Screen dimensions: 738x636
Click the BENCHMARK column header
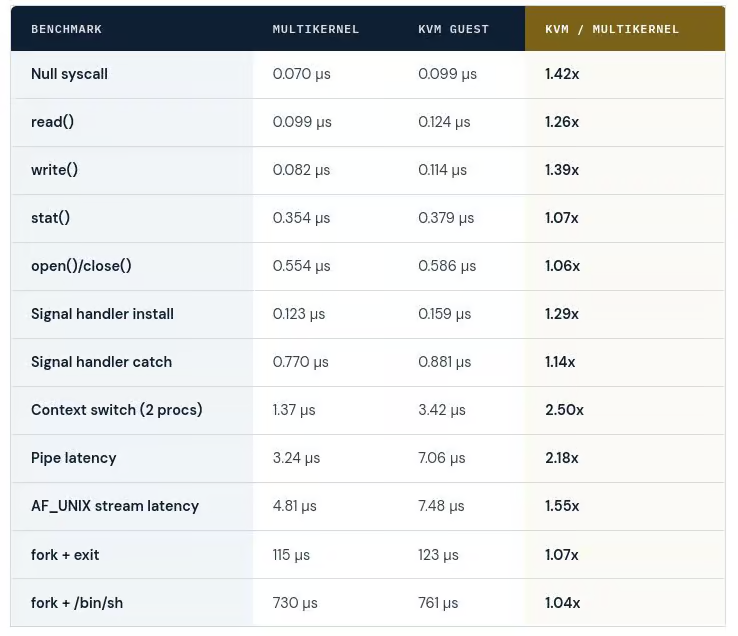click(66, 29)
